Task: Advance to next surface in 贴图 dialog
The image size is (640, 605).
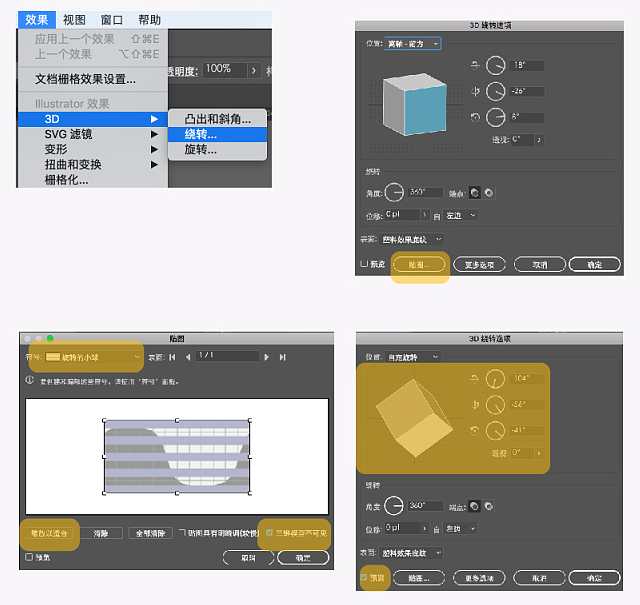Action: coord(267,356)
